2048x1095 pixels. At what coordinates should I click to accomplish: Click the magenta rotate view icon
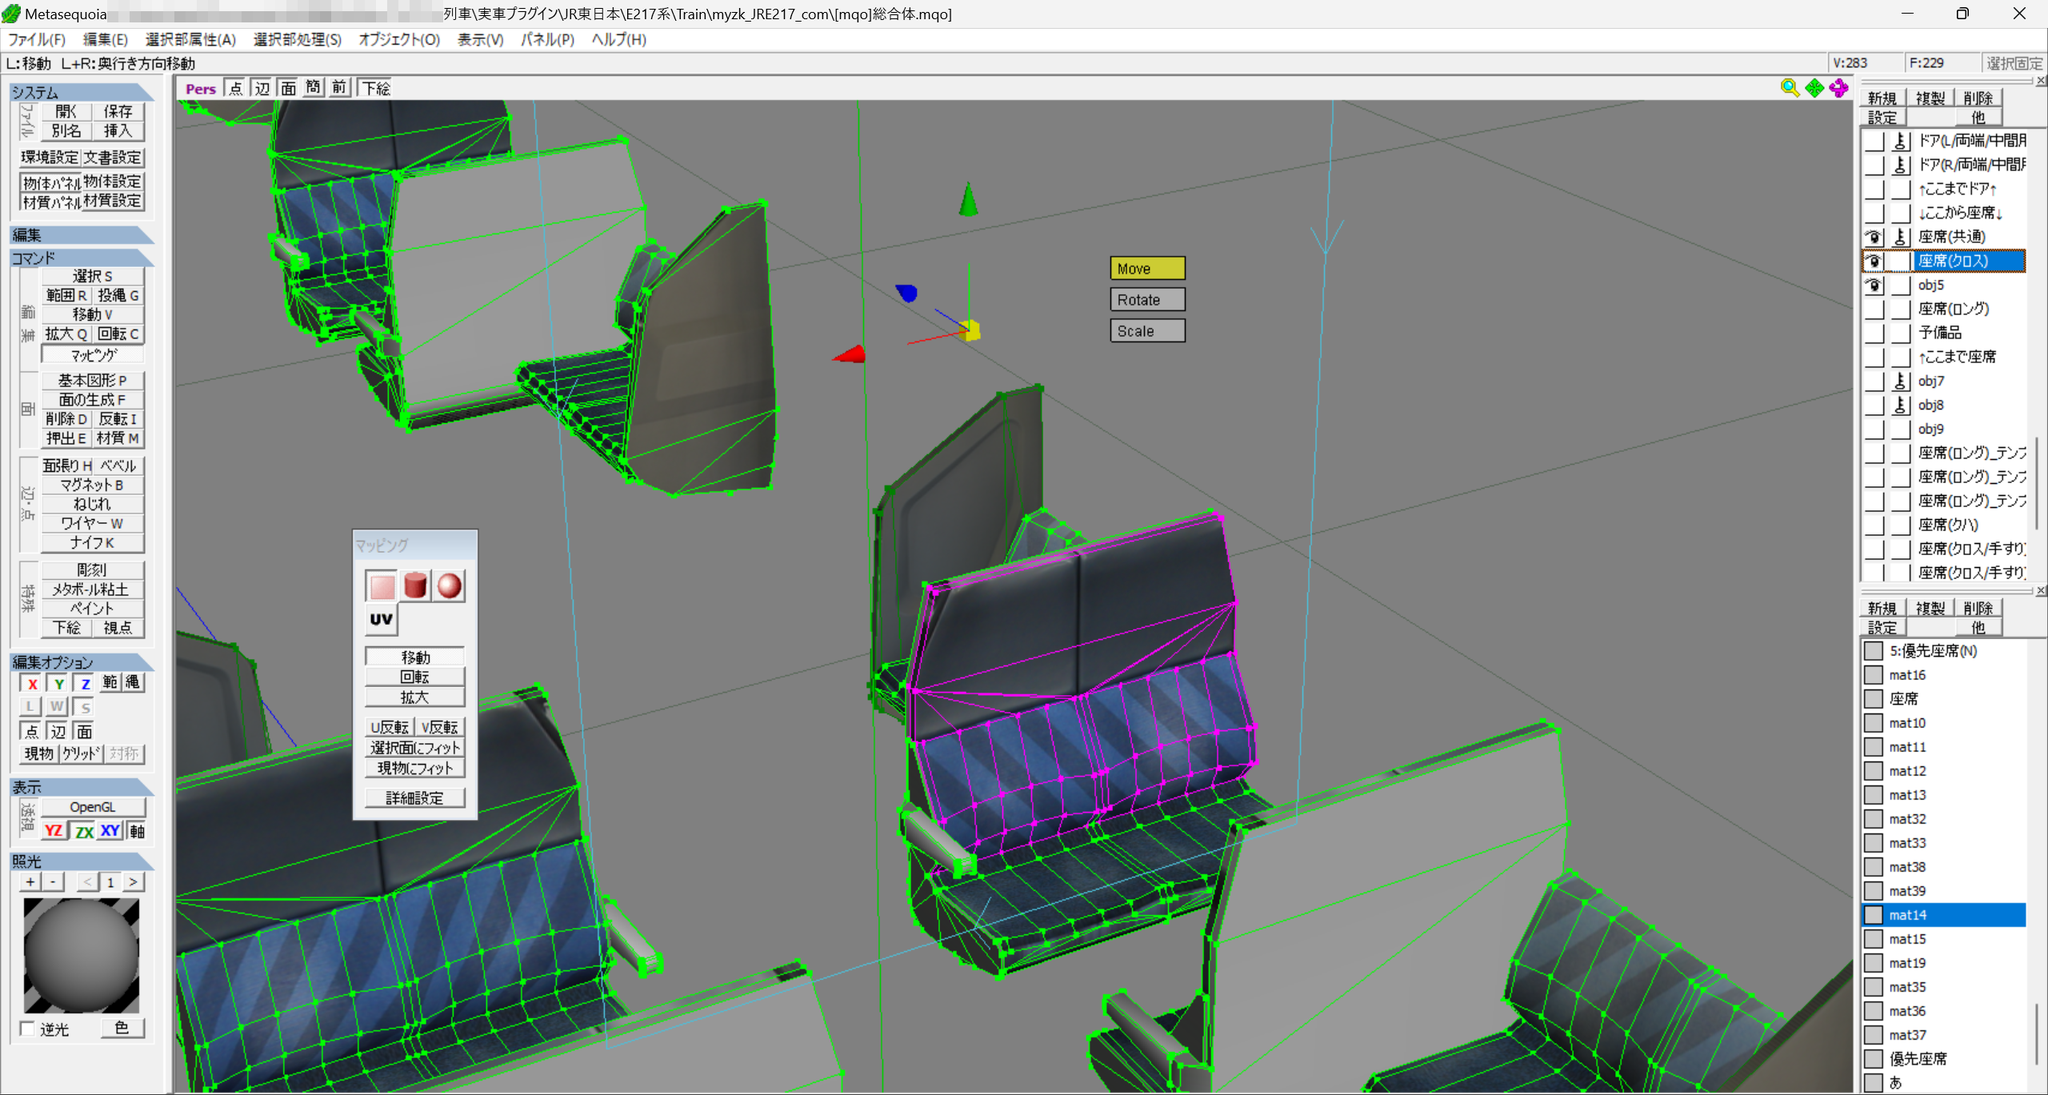click(x=1839, y=88)
